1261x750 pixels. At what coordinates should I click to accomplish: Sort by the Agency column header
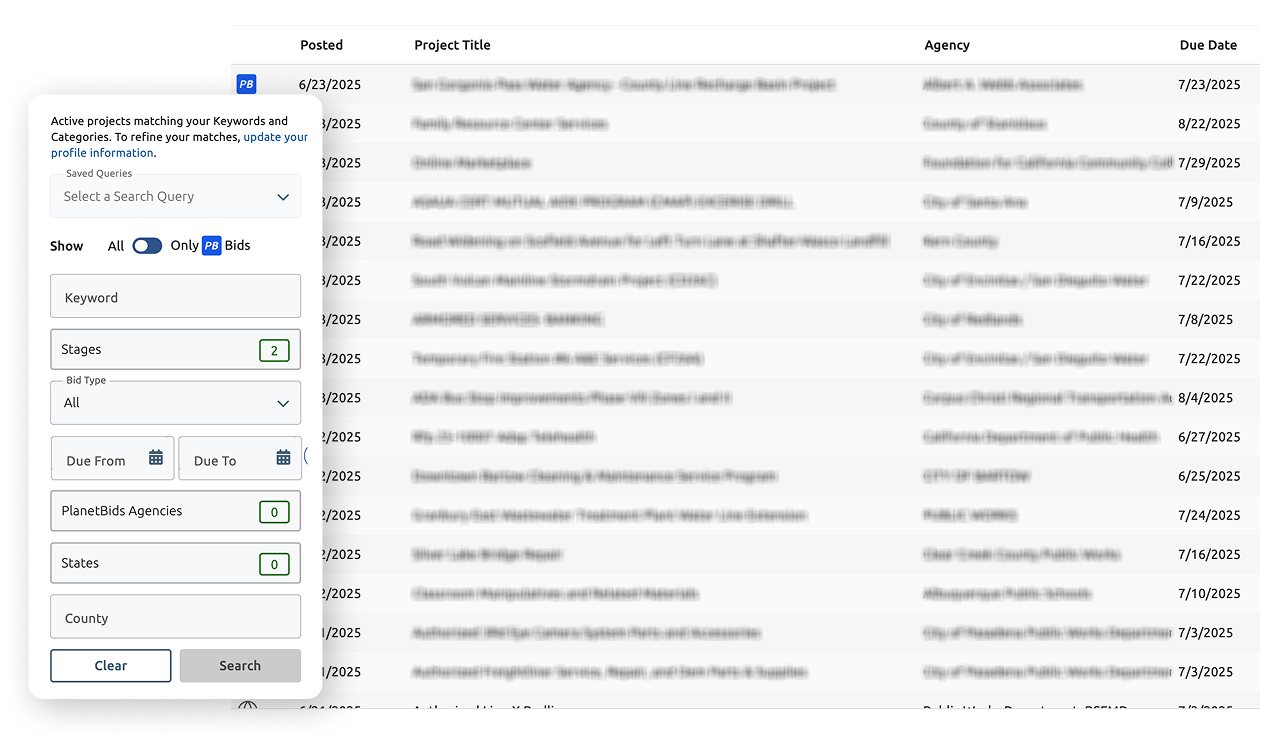pyautogui.click(x=947, y=45)
